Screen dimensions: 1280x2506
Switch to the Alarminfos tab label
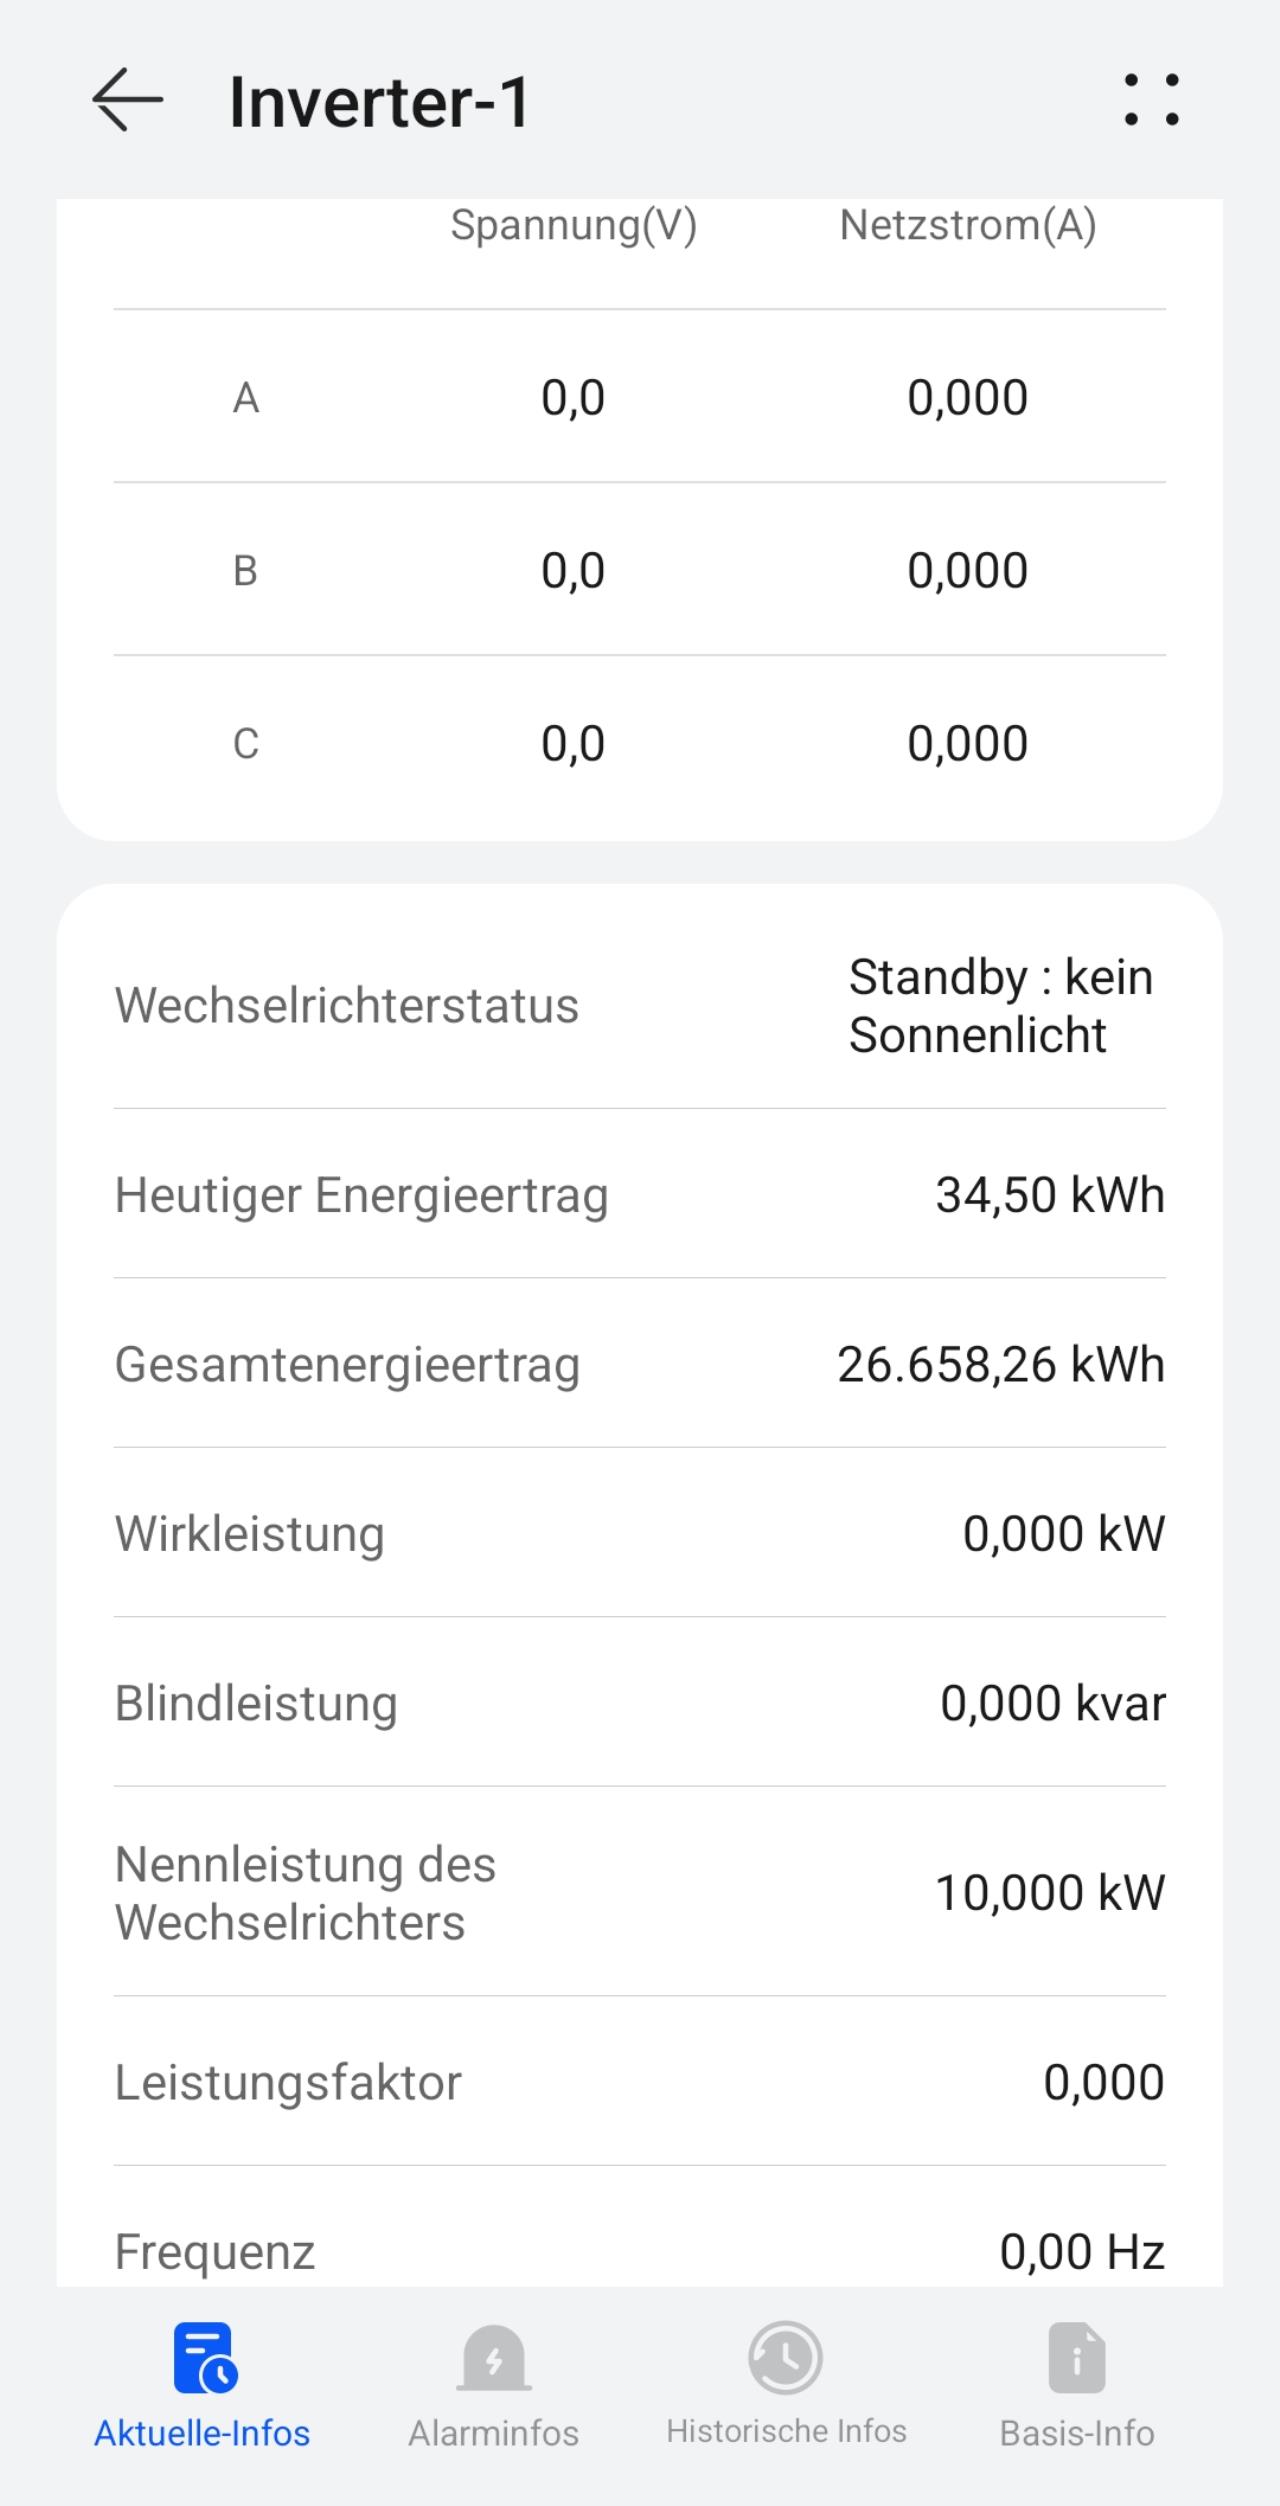coord(493,2433)
